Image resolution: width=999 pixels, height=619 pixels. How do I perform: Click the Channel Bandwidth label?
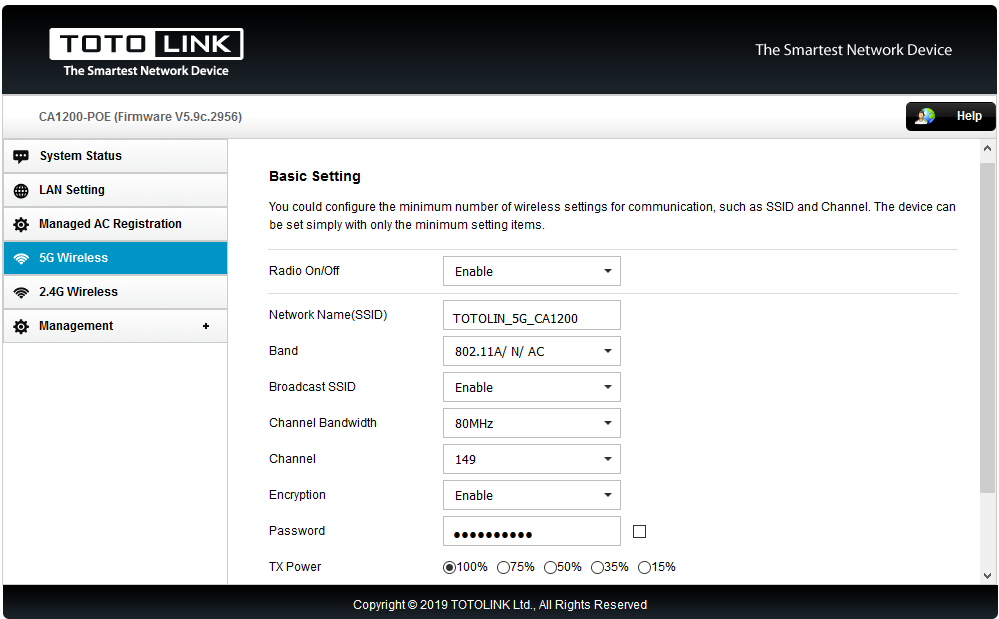[x=322, y=423]
